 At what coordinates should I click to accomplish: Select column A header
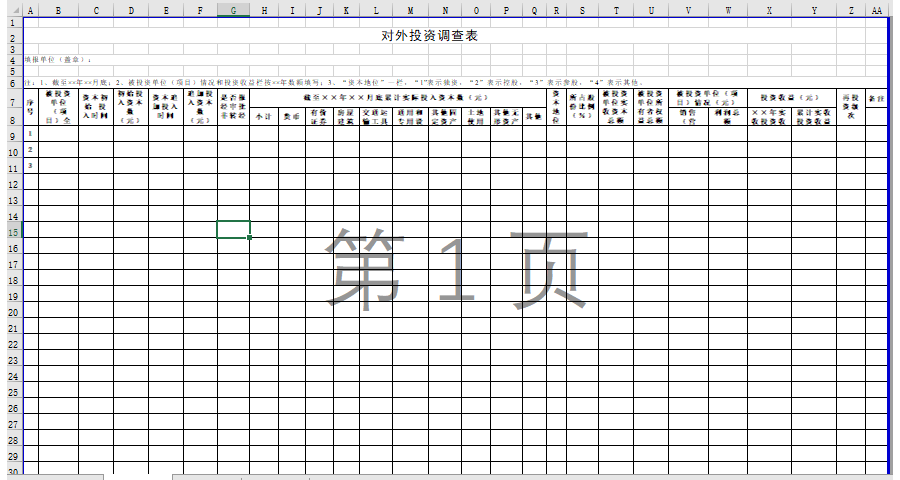click(x=30, y=10)
